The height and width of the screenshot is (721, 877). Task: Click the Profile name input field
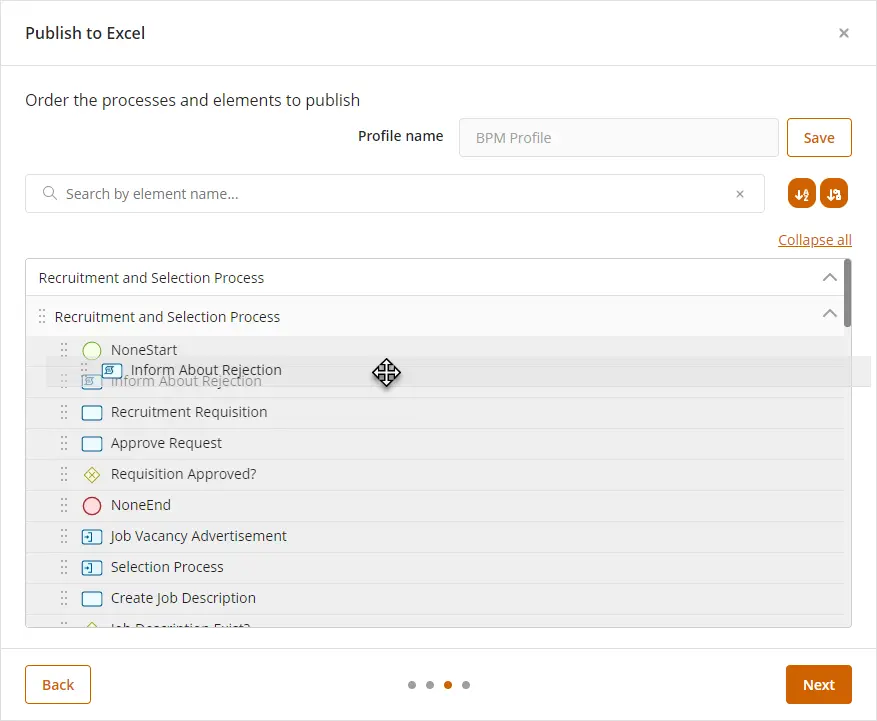(x=619, y=138)
